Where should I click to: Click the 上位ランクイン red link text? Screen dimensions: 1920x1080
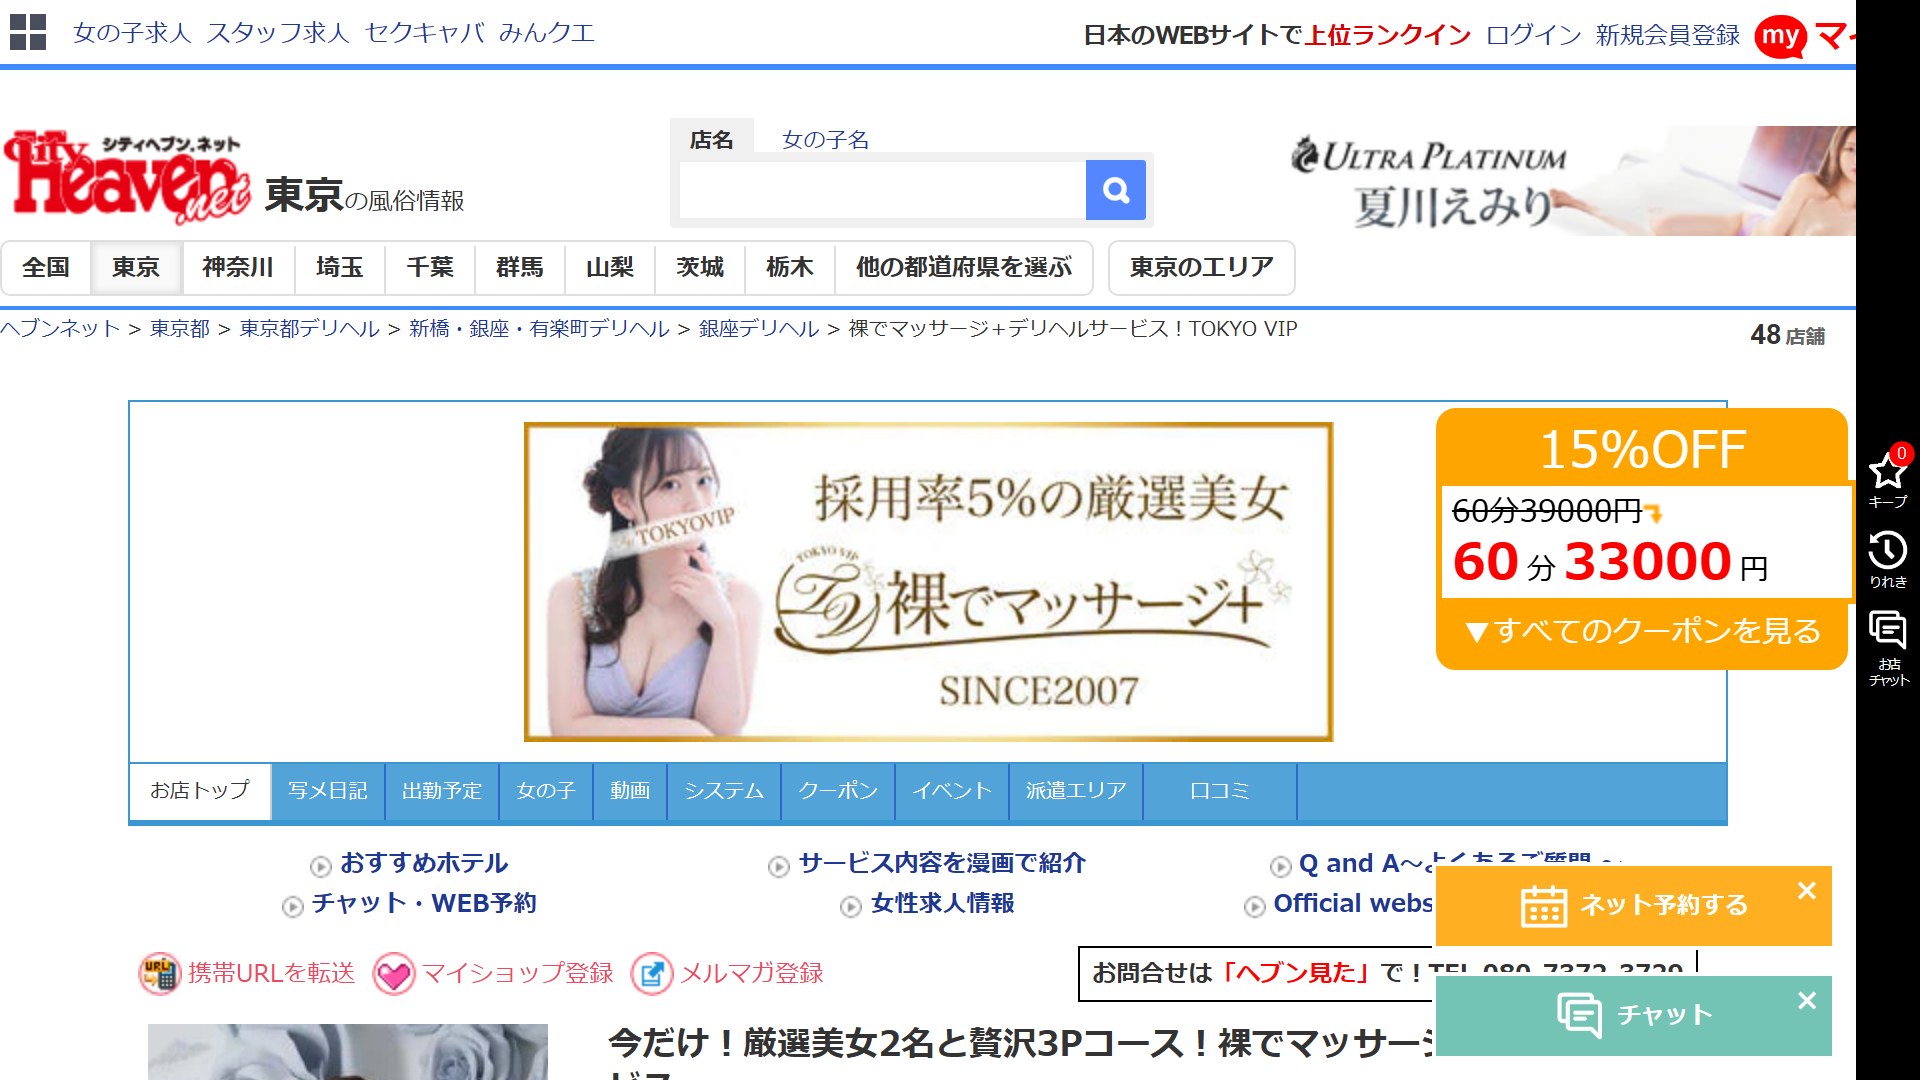[x=1388, y=36]
